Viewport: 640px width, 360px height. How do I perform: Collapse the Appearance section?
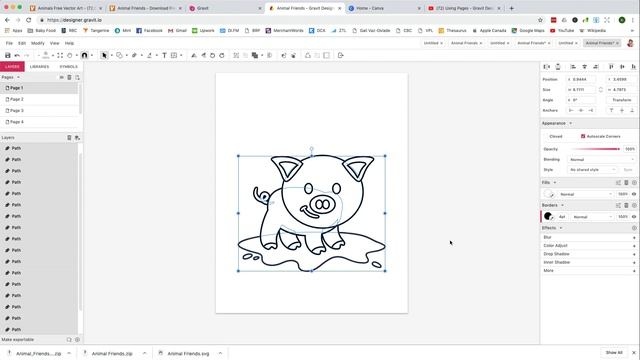pos(571,123)
